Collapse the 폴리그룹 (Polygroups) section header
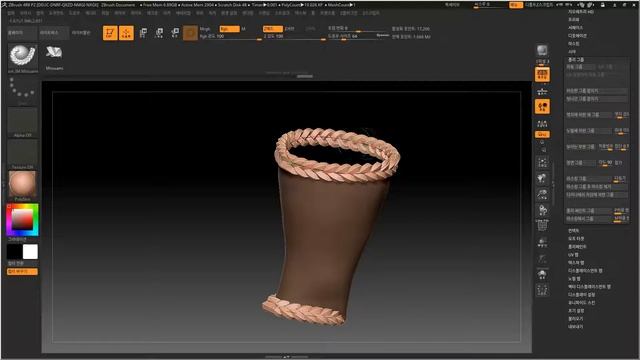 coord(576,60)
